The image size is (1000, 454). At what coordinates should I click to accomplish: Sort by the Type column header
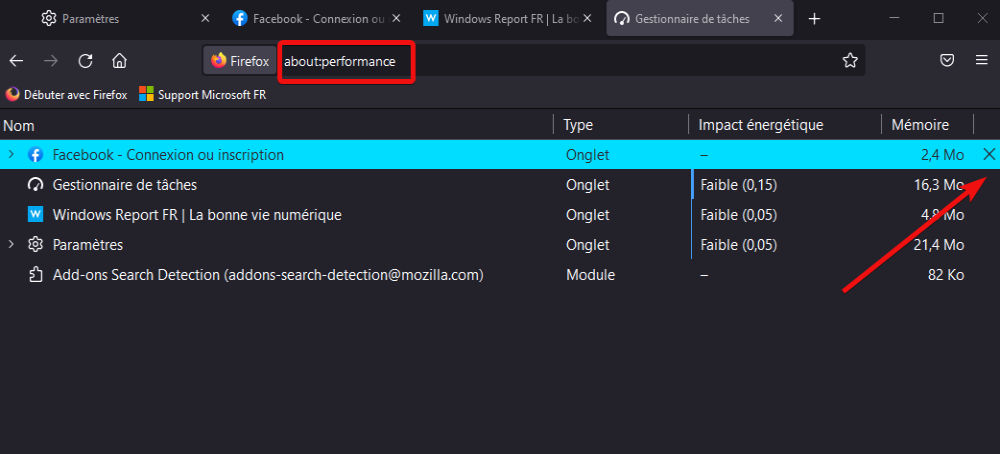point(621,125)
